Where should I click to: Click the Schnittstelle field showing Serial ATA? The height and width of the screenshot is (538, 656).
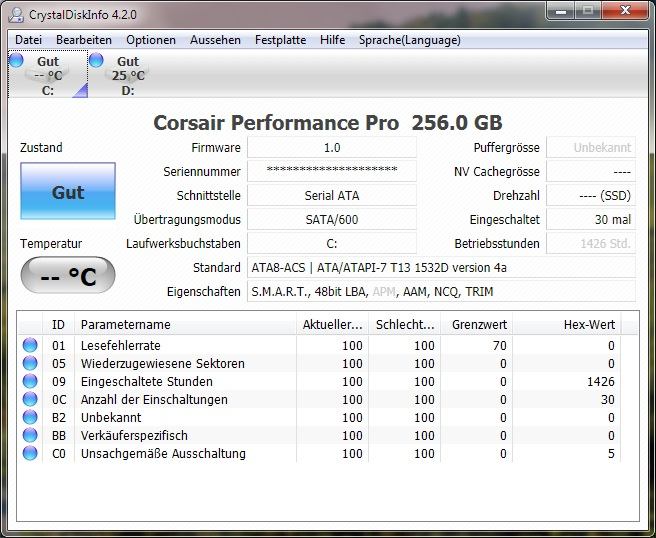point(332,195)
